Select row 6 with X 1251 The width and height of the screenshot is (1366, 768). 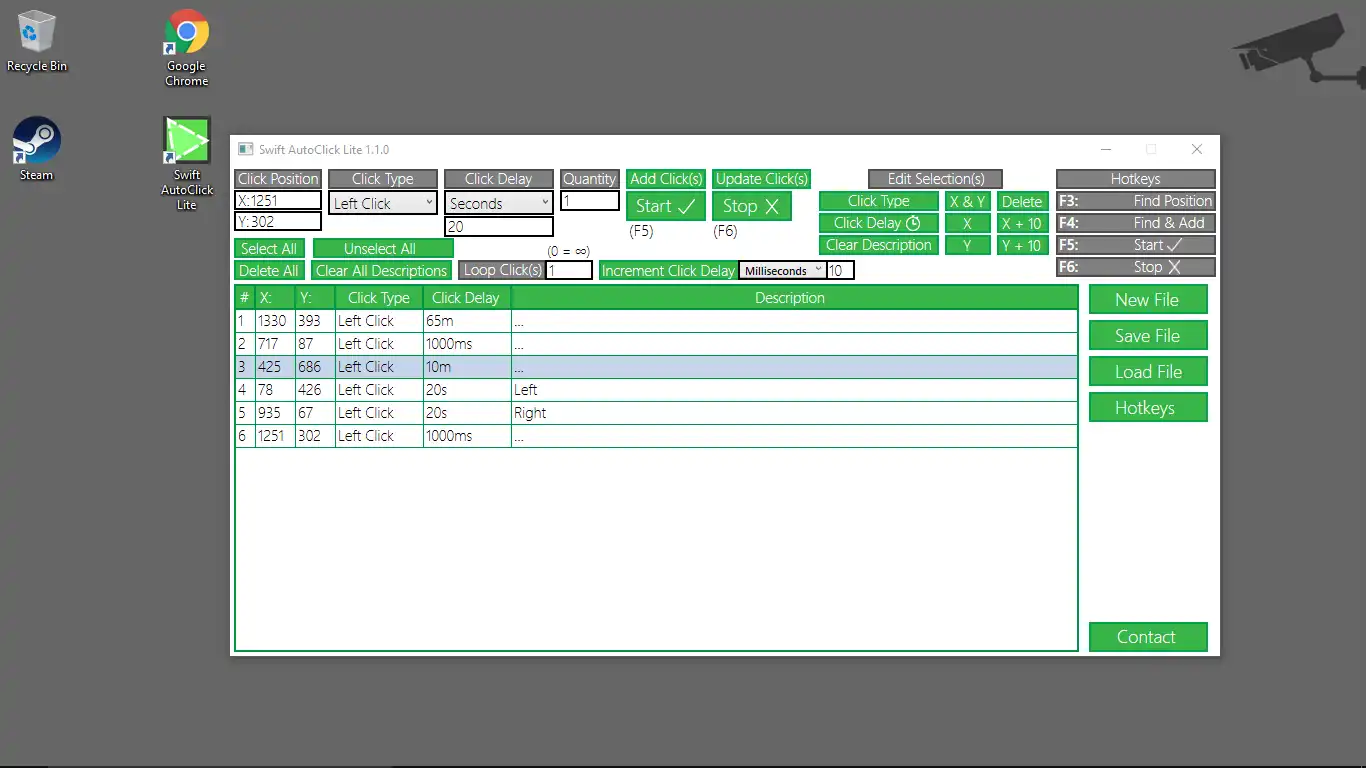pyautogui.click(x=656, y=436)
